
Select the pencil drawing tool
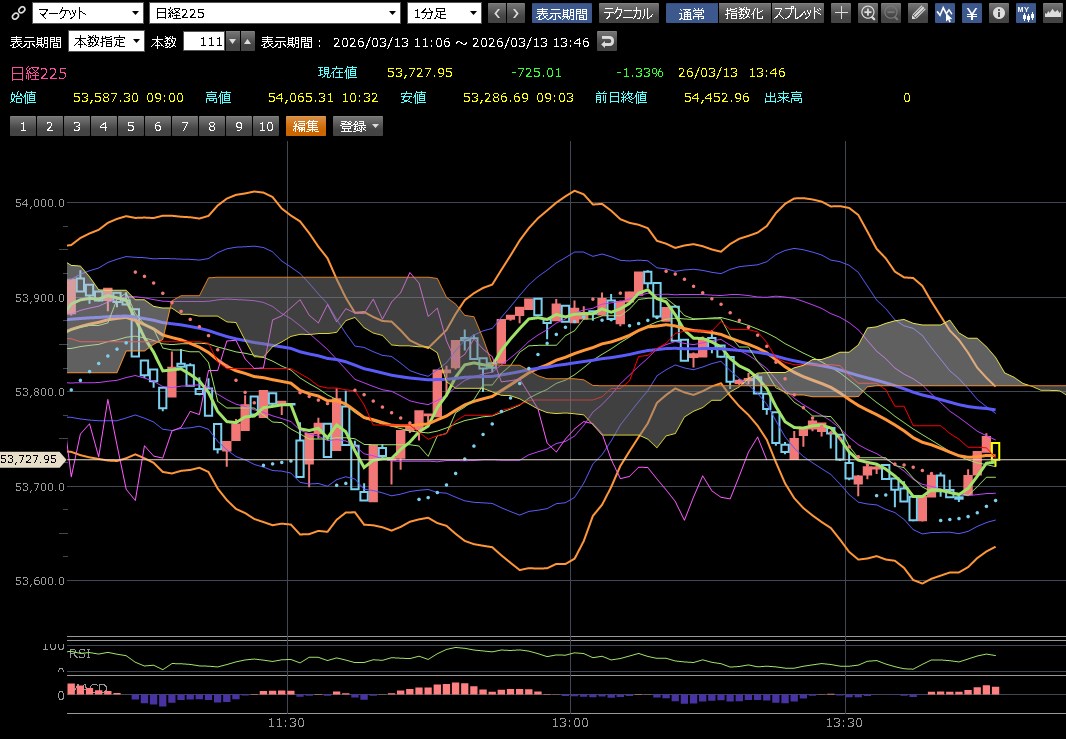919,13
